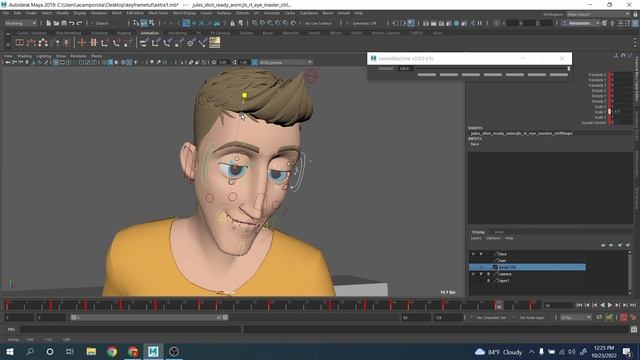
Task: Click the Set Key shelf icon
Action: point(82,42)
